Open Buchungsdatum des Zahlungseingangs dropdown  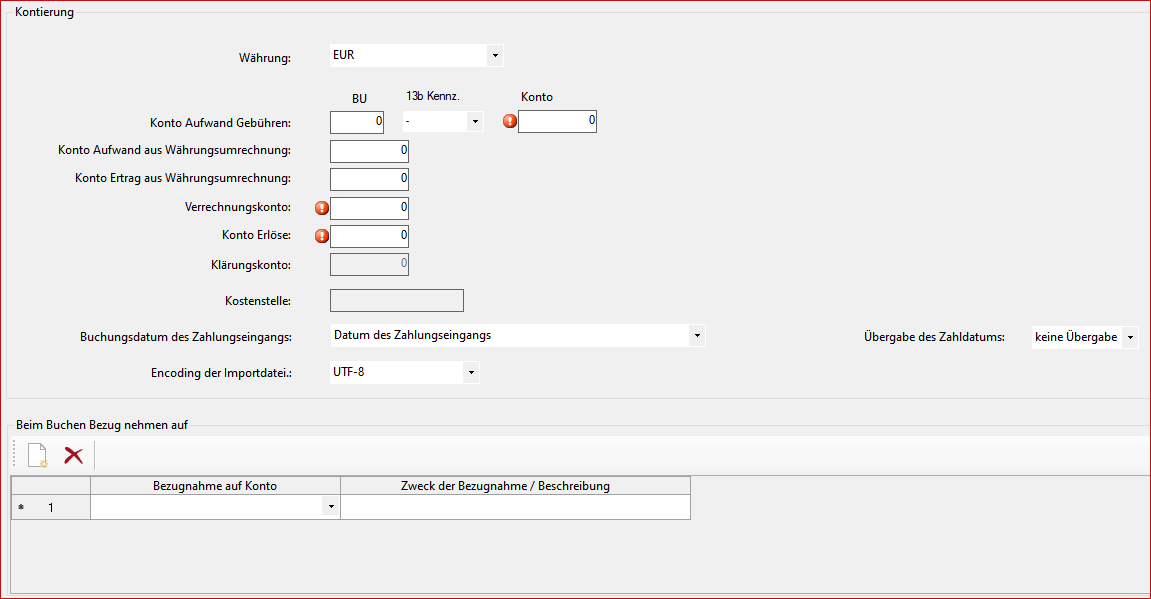click(697, 336)
